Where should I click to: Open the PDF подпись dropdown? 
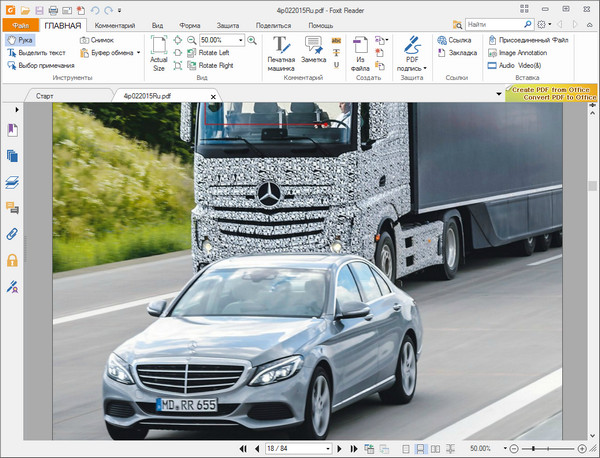point(412,54)
